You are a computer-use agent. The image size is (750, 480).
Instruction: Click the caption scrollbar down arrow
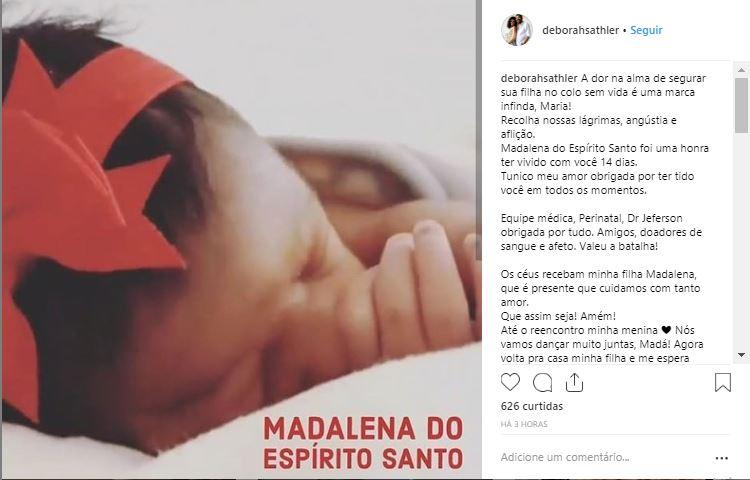click(741, 355)
